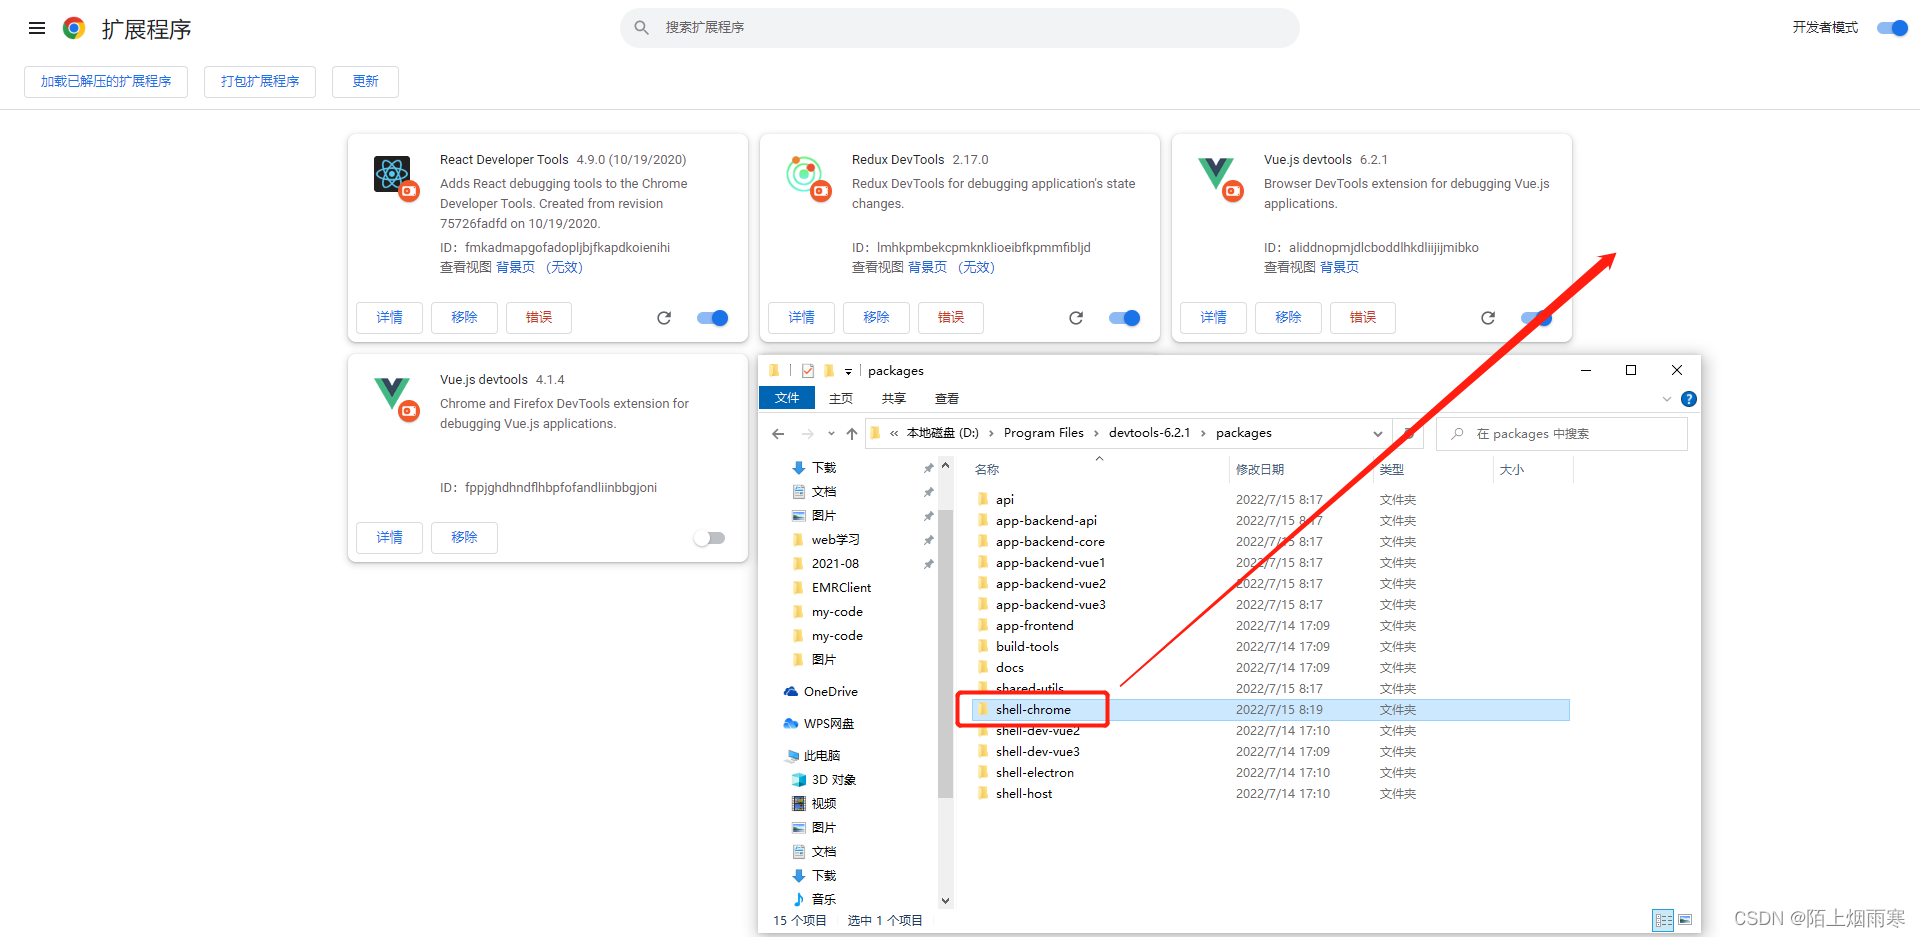Expand the Explorer ribbon chevron
Image resolution: width=1920 pixels, height=937 pixels.
[1667, 399]
